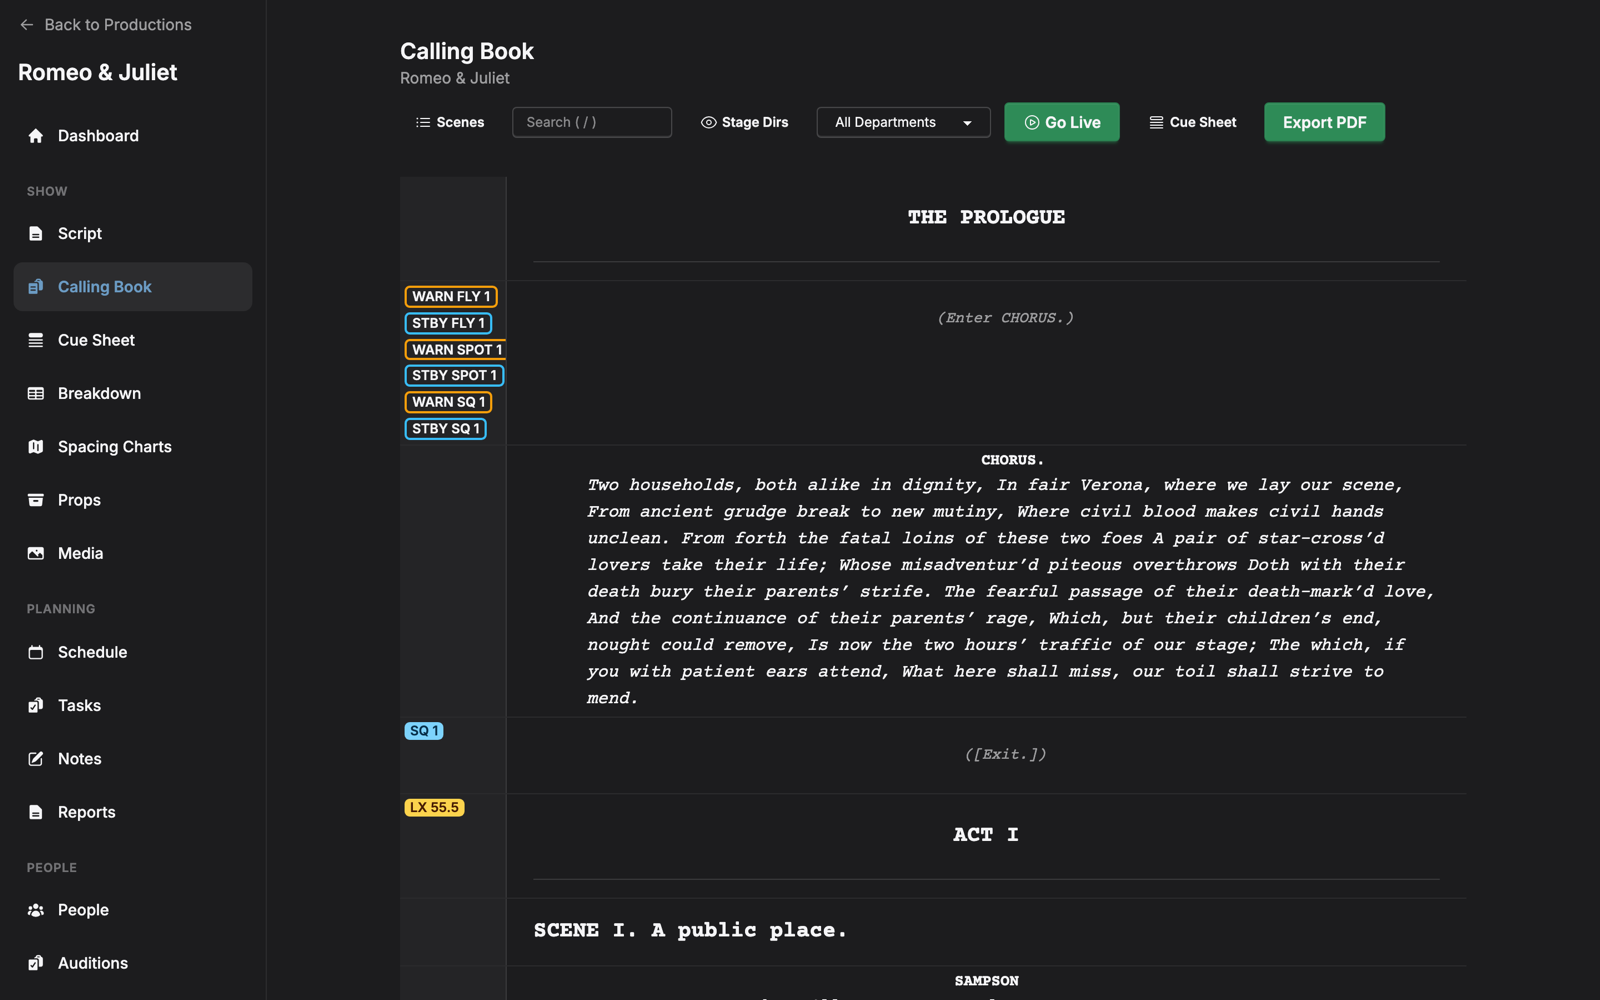Select the WARN SPOT 1 cue tag
The width and height of the screenshot is (1600, 1000).
pyautogui.click(x=456, y=350)
